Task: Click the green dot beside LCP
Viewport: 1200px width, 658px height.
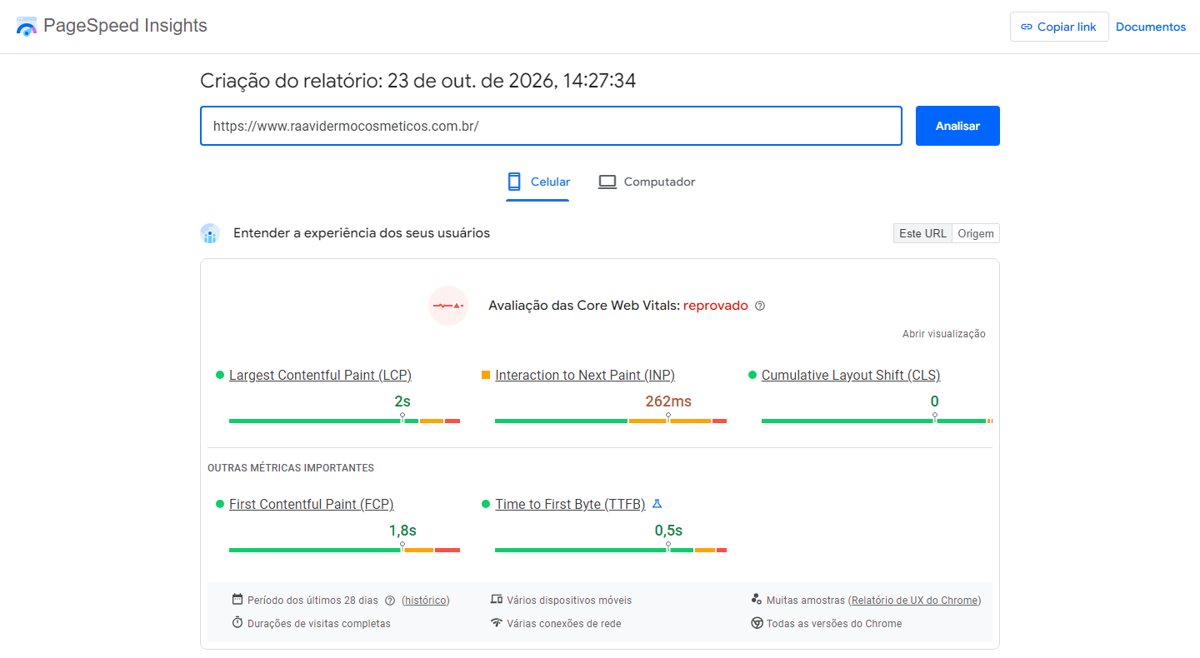Action: point(220,375)
